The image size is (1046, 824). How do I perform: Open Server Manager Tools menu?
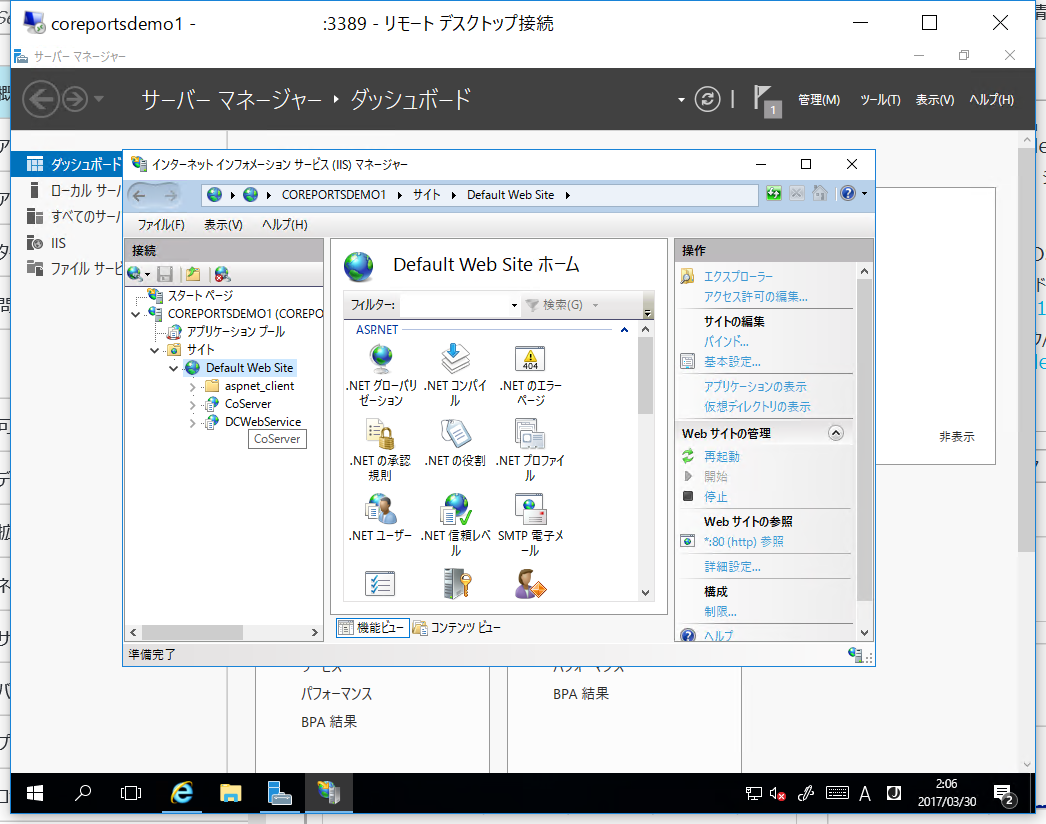pyautogui.click(x=880, y=99)
